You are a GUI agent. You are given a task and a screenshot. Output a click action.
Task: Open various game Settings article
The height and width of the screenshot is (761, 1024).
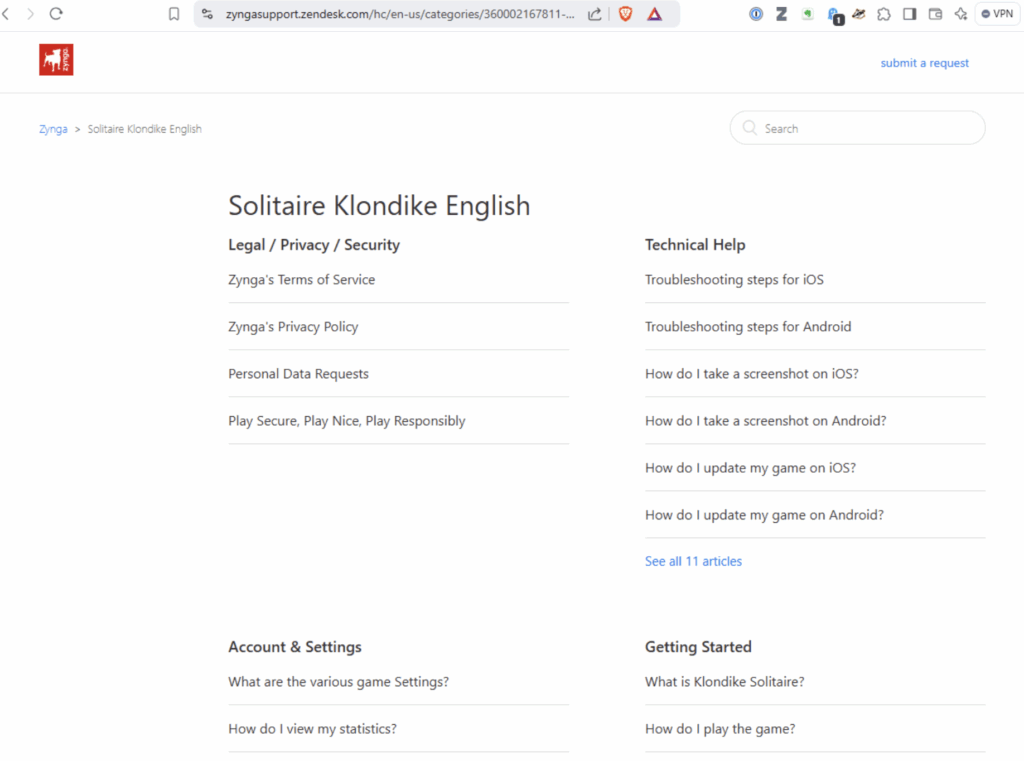pyautogui.click(x=338, y=682)
